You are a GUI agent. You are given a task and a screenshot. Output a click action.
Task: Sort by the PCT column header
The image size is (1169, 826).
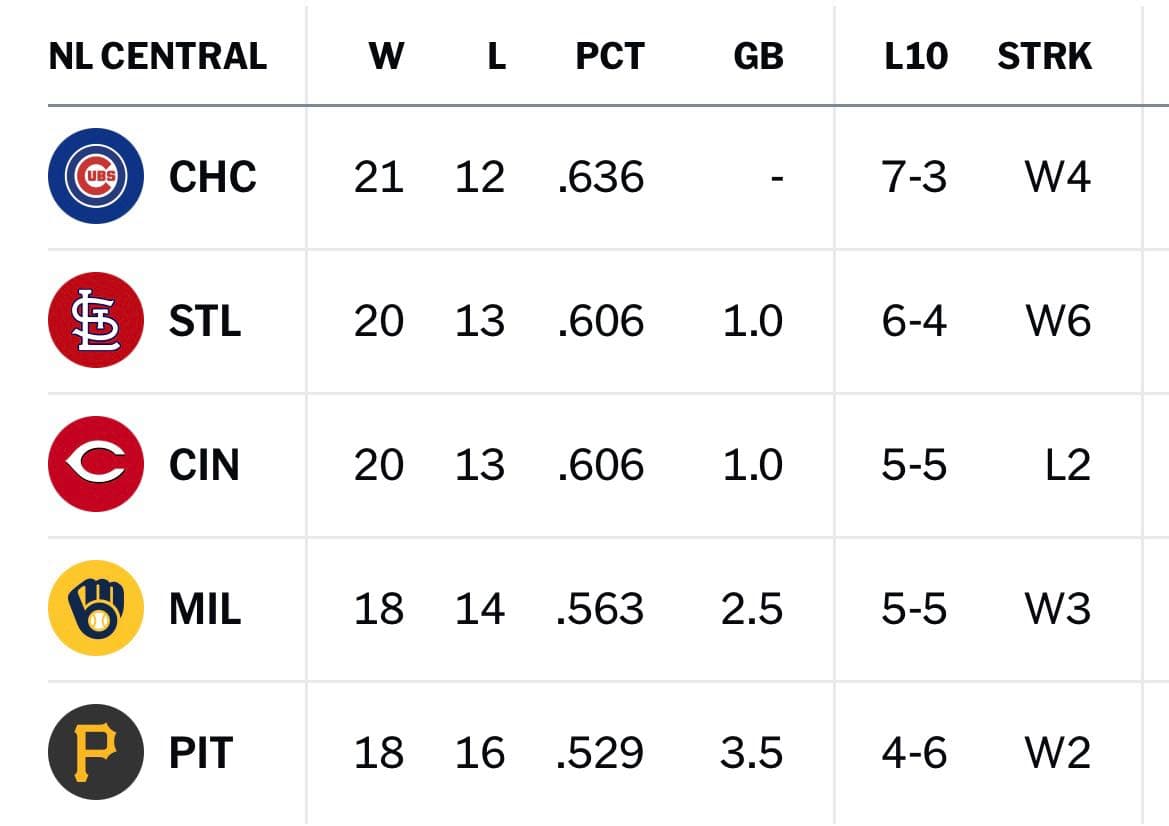tap(610, 56)
